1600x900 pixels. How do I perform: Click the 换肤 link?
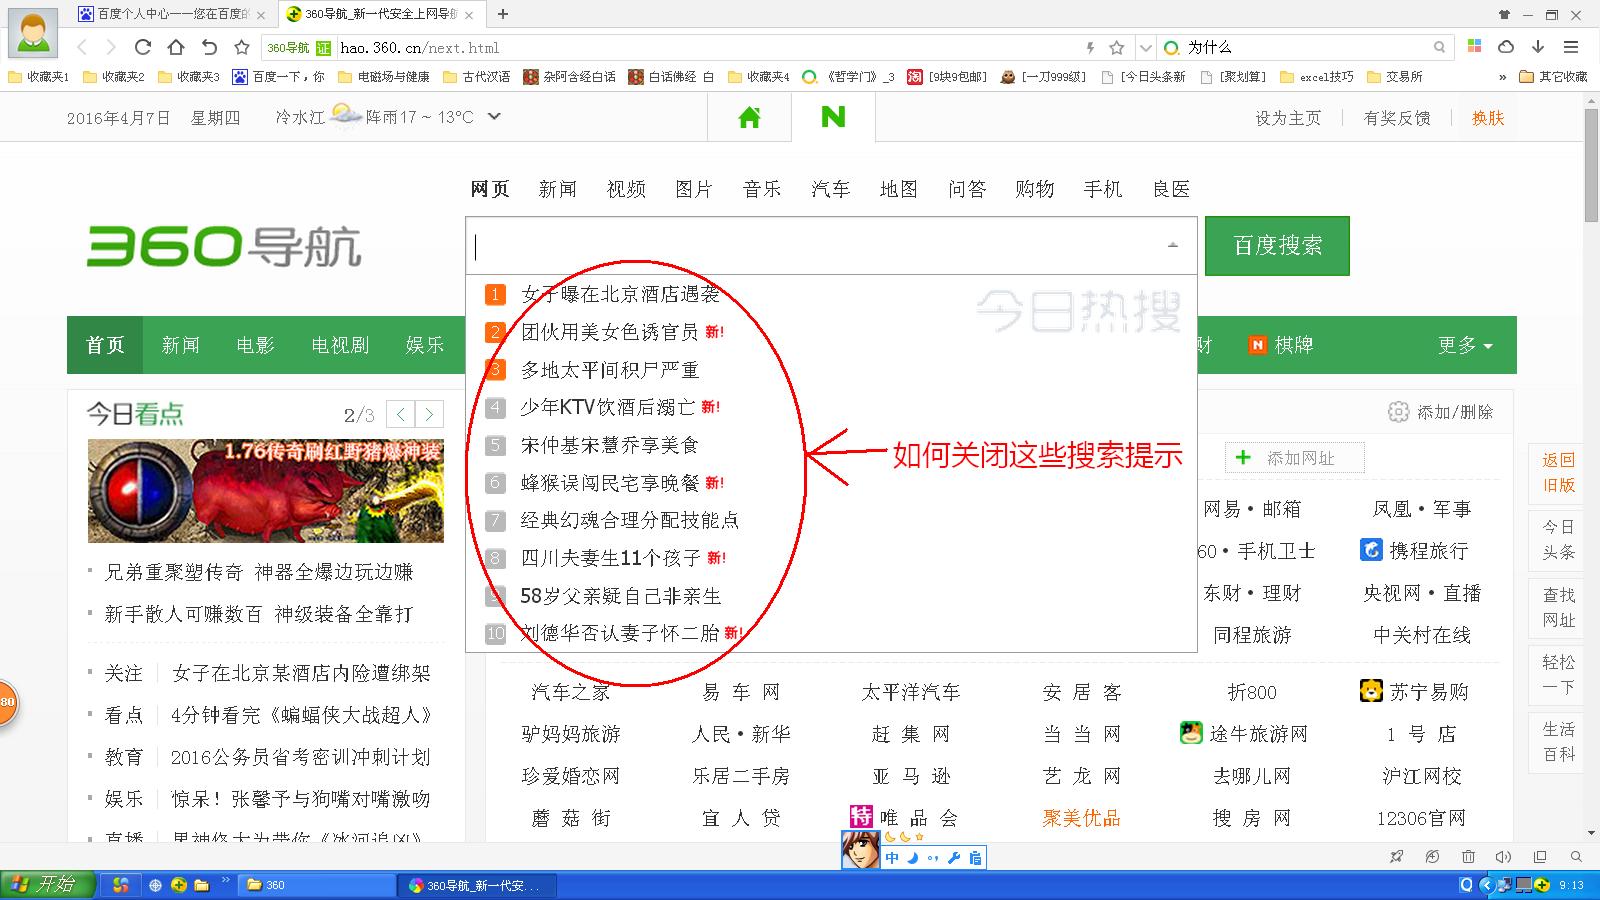[x=1488, y=118]
